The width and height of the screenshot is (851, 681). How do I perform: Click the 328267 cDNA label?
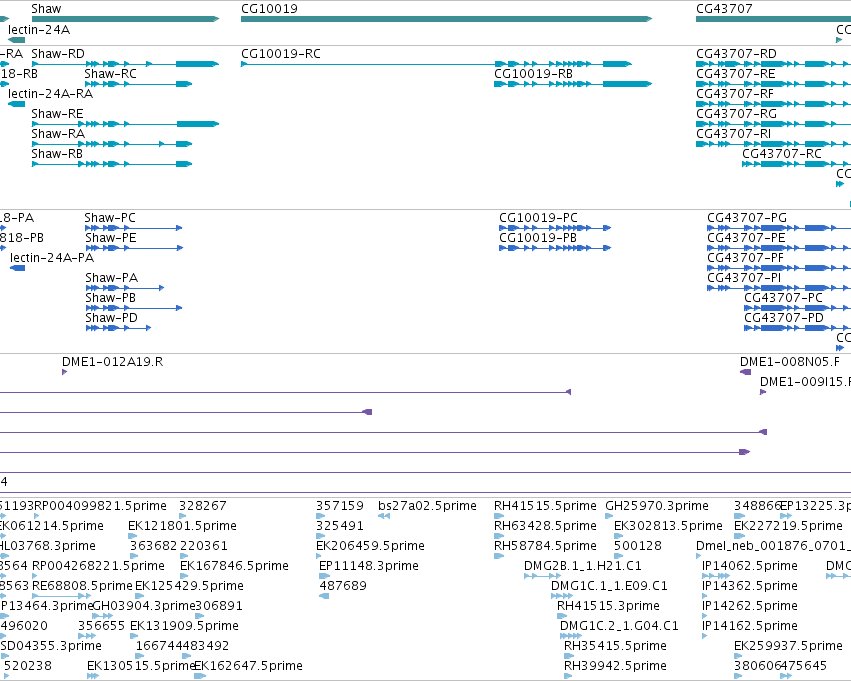coord(202,506)
